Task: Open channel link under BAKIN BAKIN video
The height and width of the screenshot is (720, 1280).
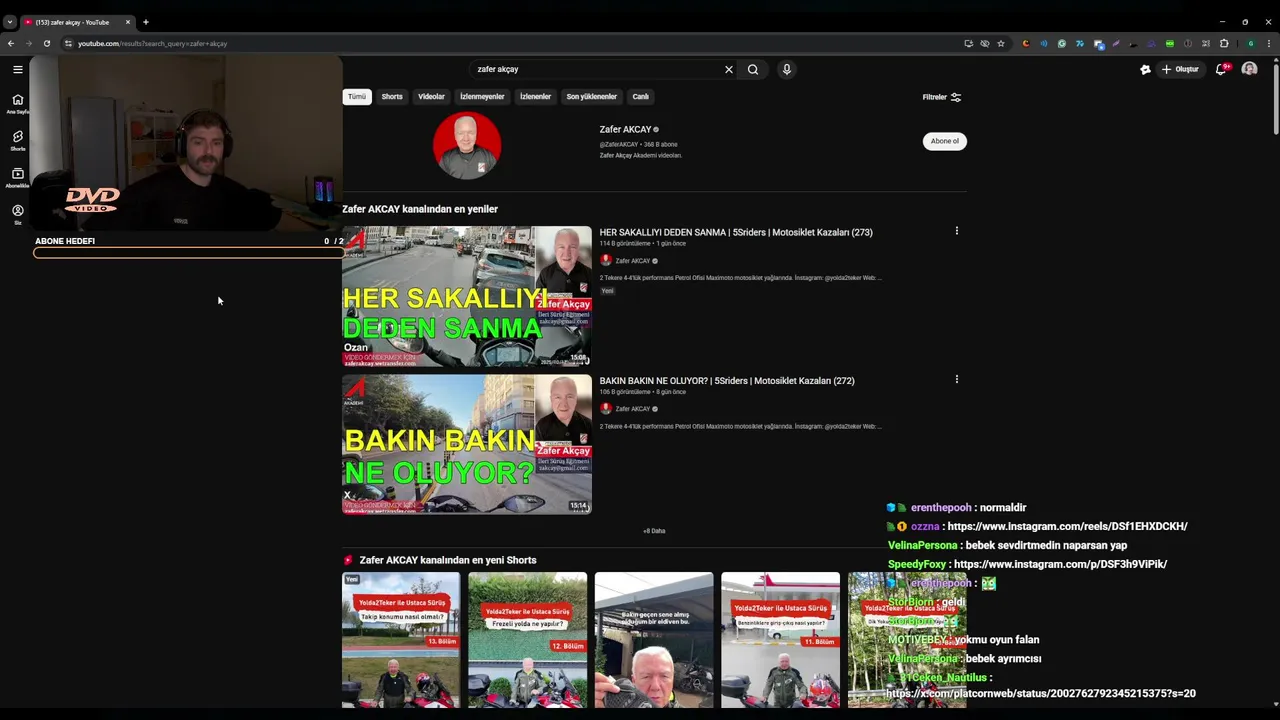Action: coord(632,409)
